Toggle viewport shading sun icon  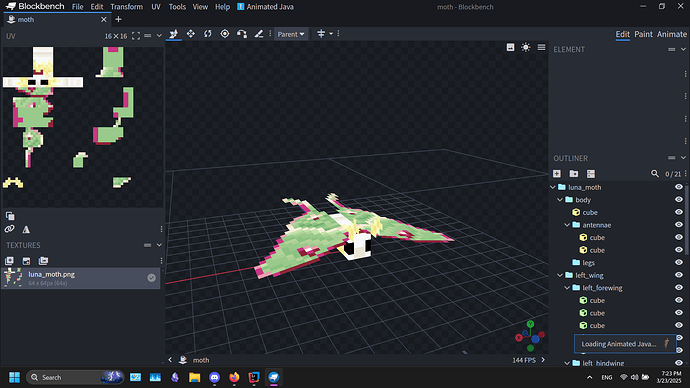click(525, 48)
